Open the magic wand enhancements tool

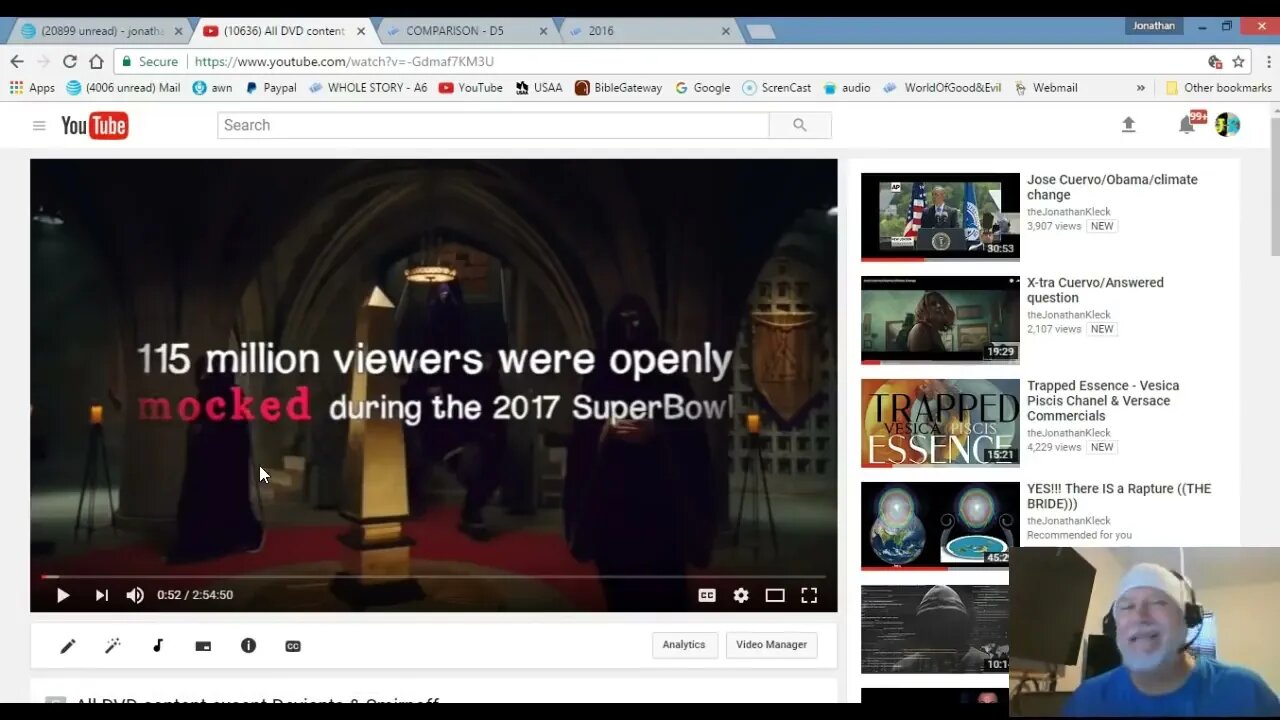coord(113,646)
